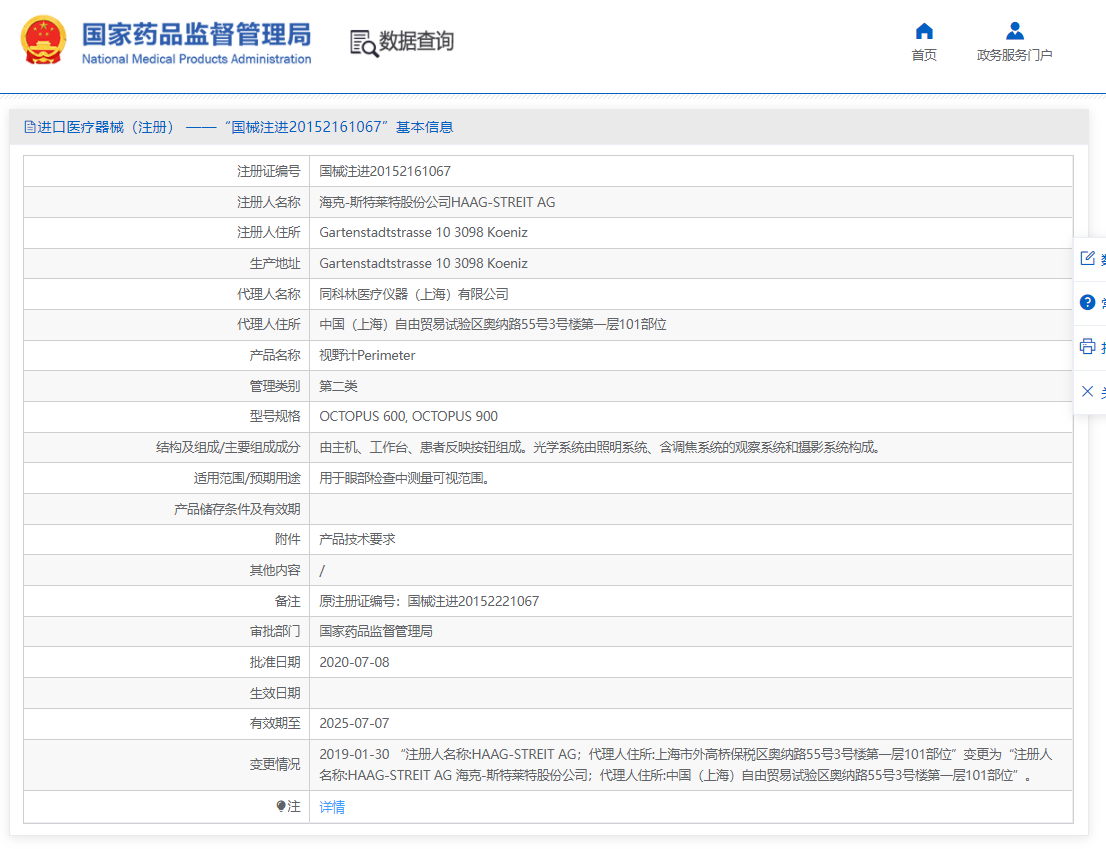Click National Medical Products Administration subtitle
This screenshot has width=1106, height=849.
197,59
